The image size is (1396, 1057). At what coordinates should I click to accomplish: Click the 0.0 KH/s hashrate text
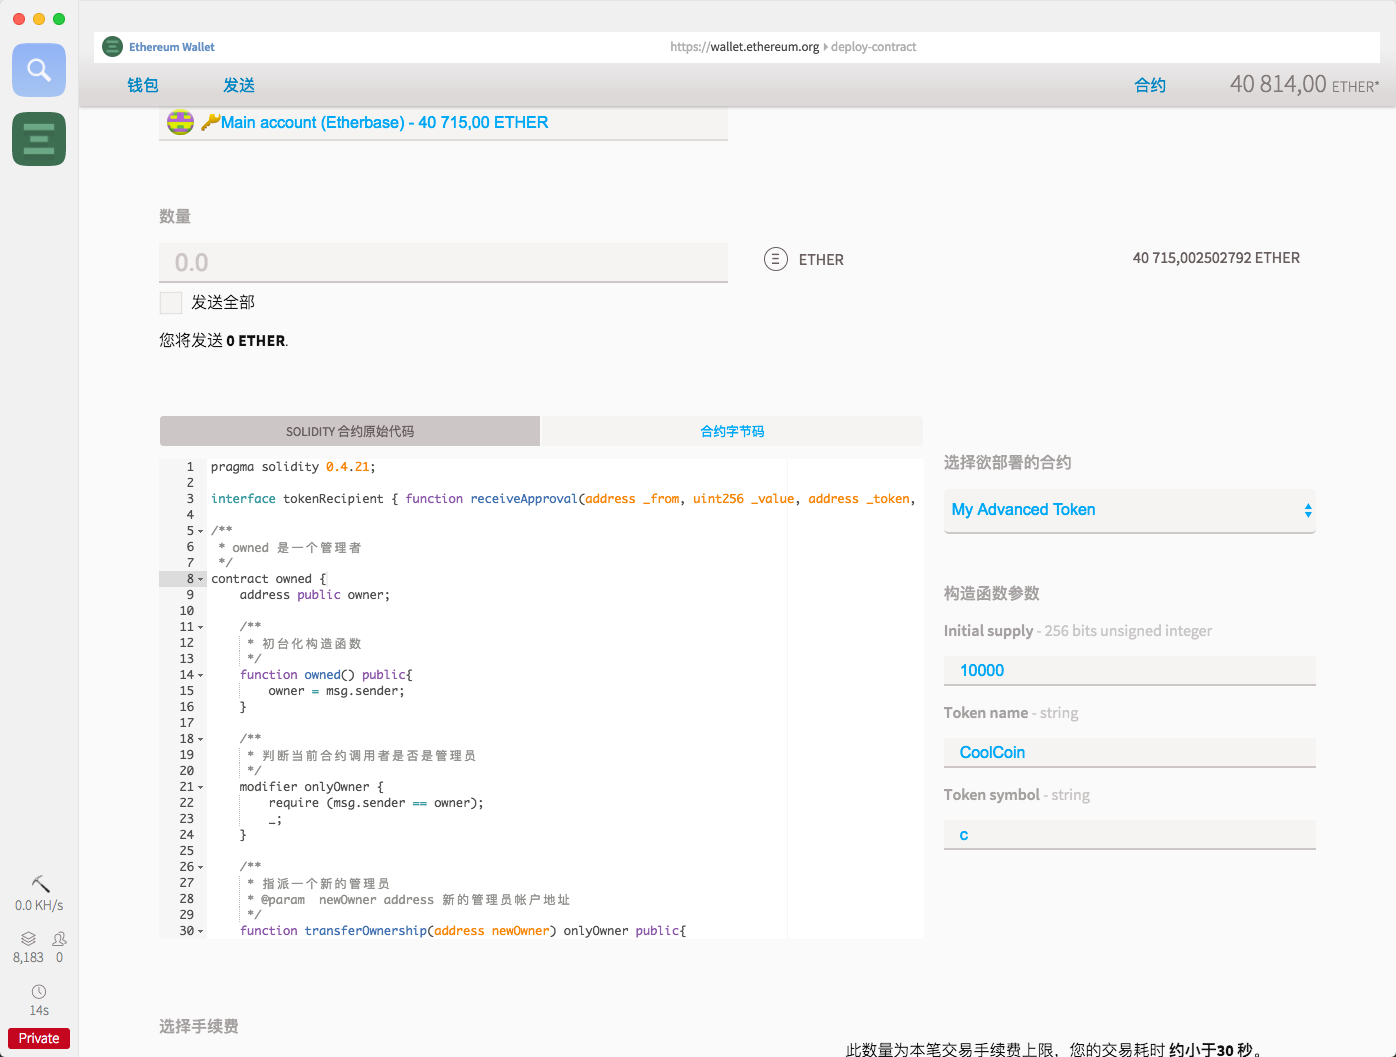coord(39,906)
